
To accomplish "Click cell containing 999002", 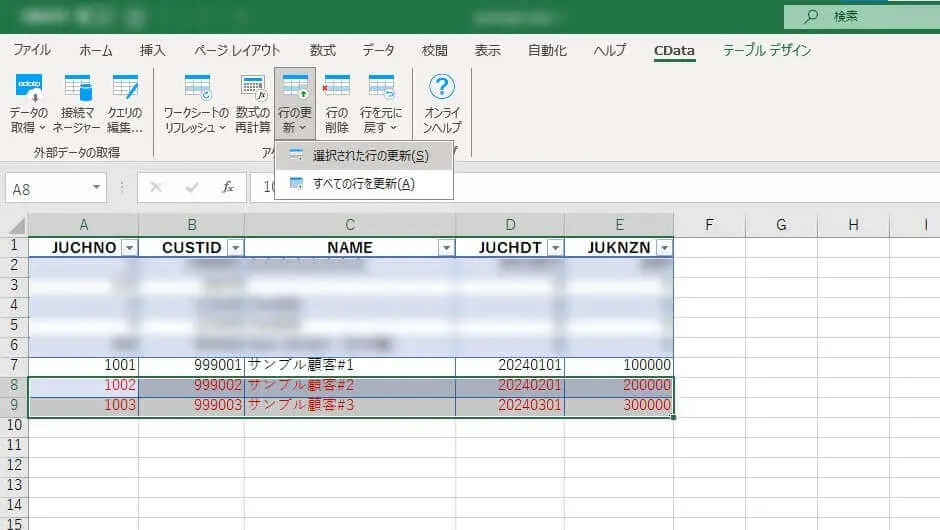I will coord(191,385).
